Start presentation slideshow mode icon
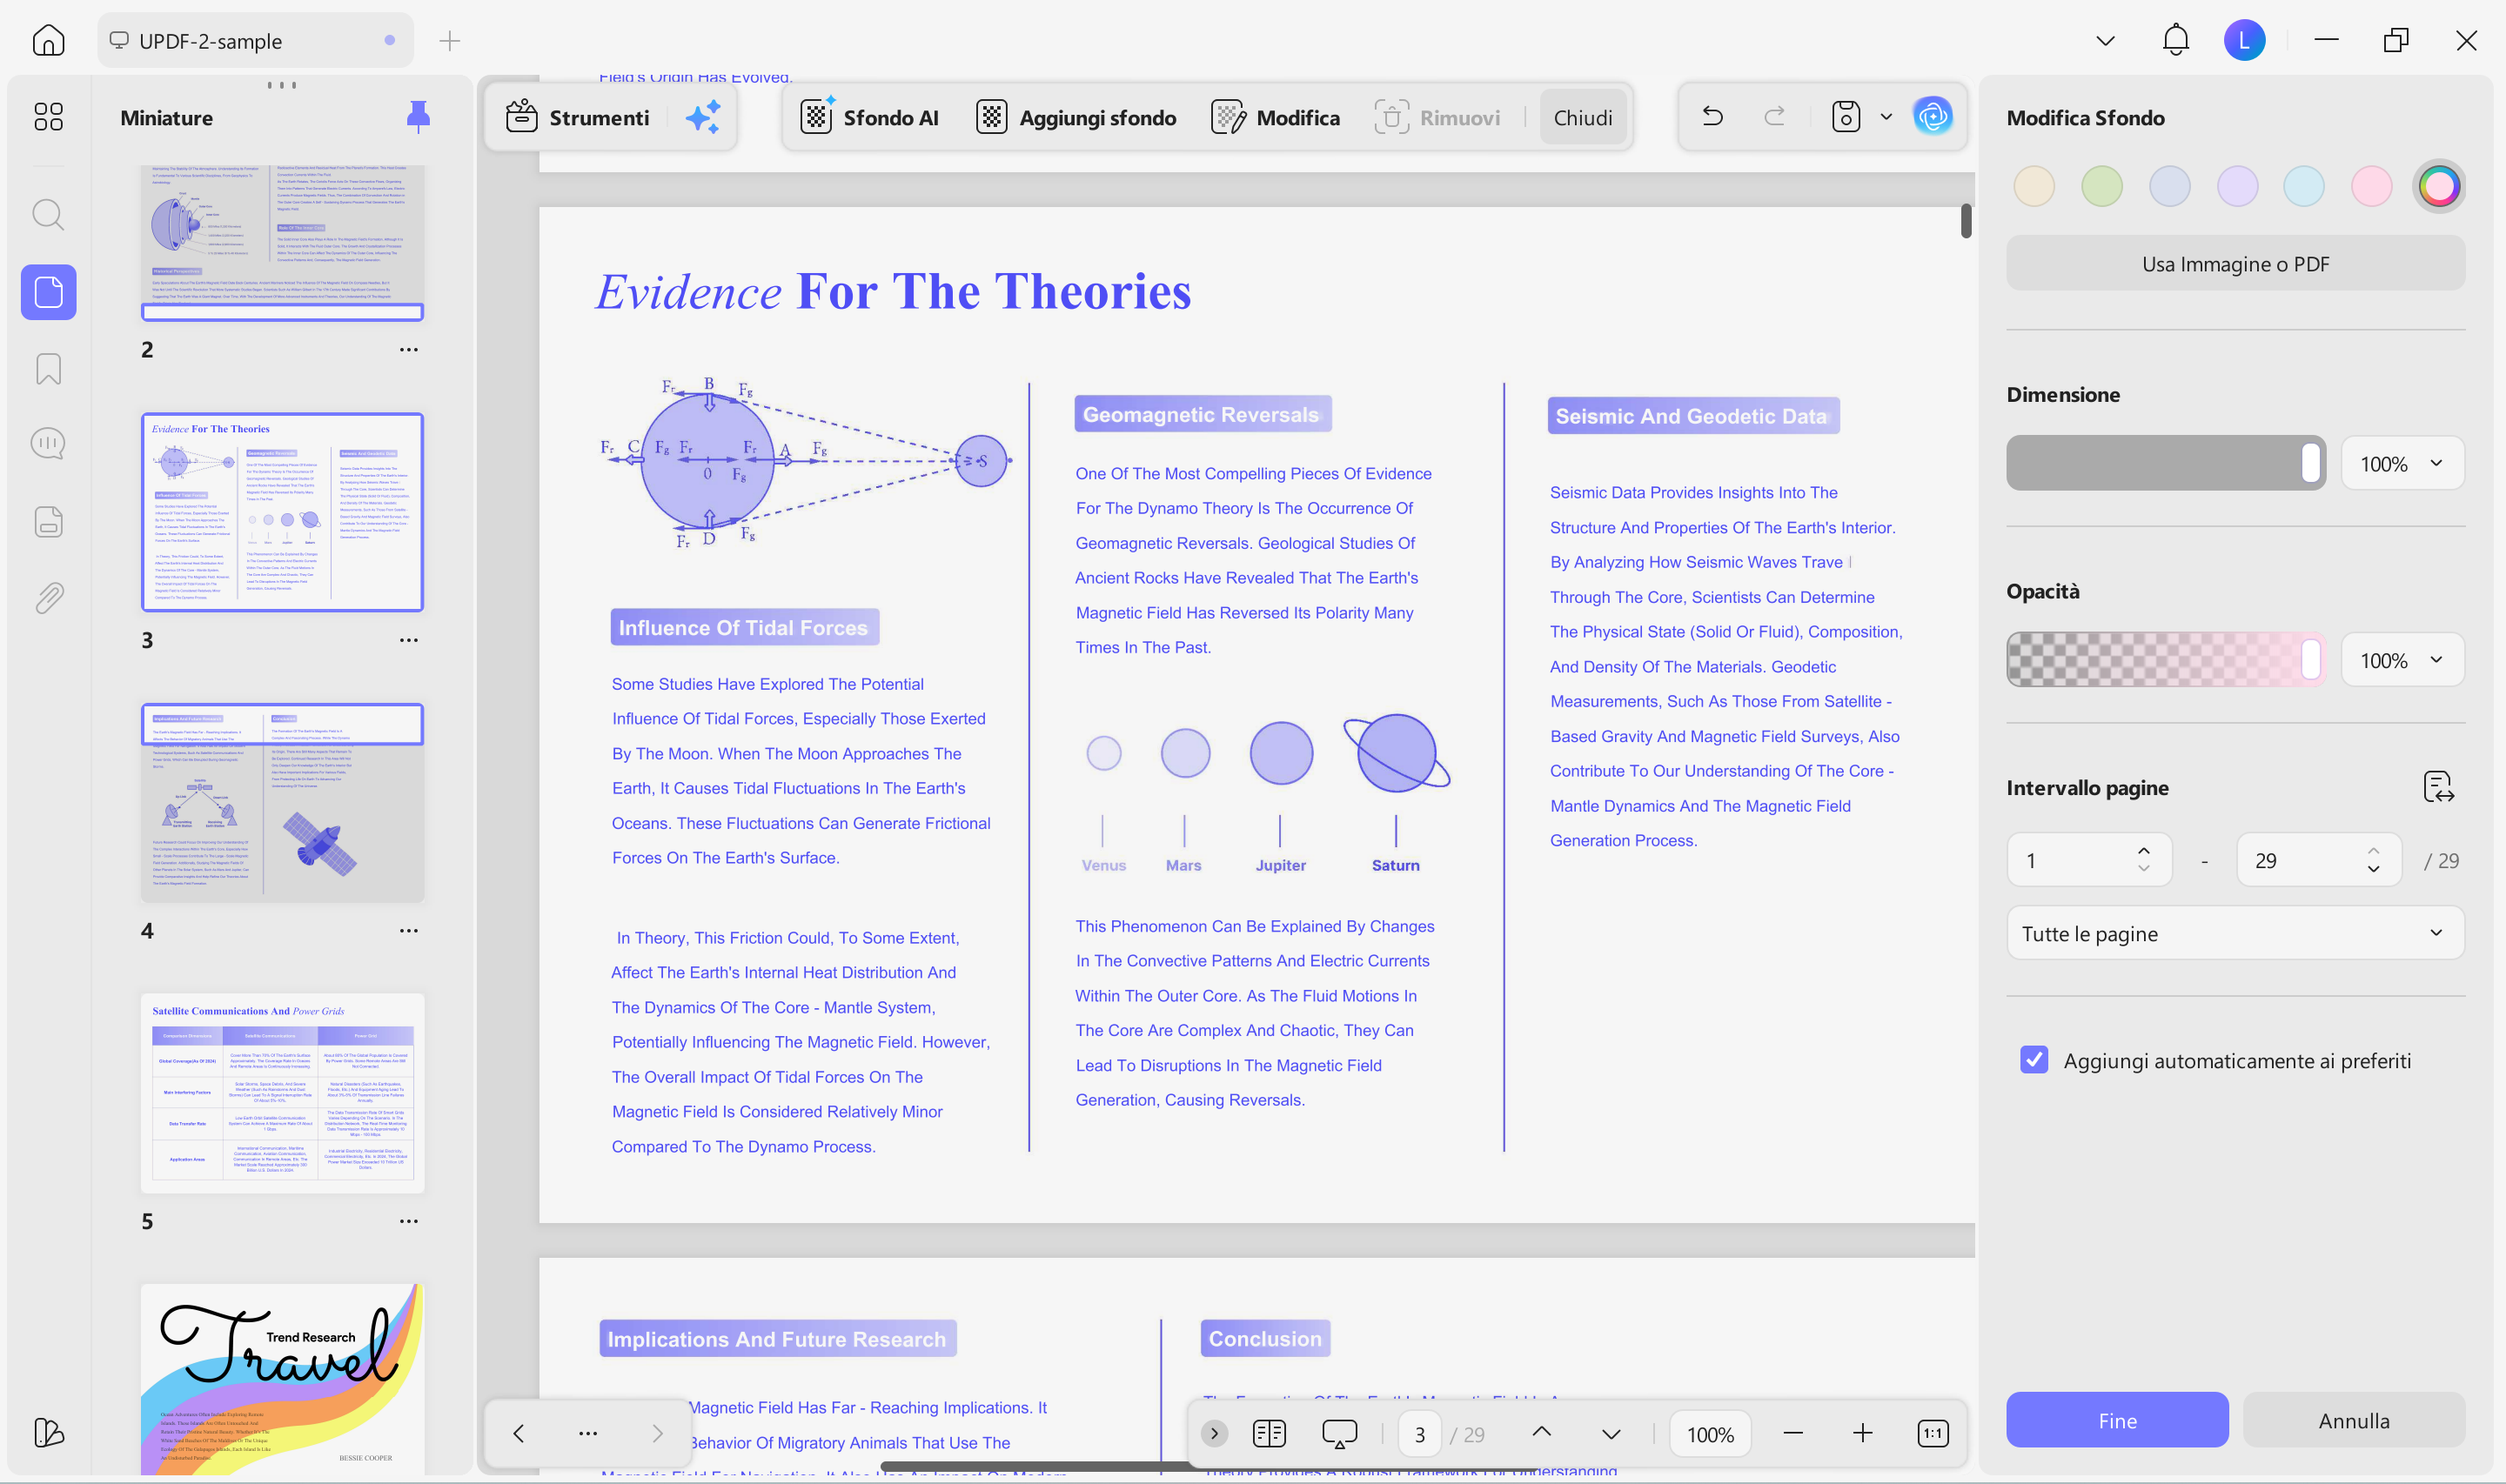 pyautogui.click(x=1339, y=1433)
